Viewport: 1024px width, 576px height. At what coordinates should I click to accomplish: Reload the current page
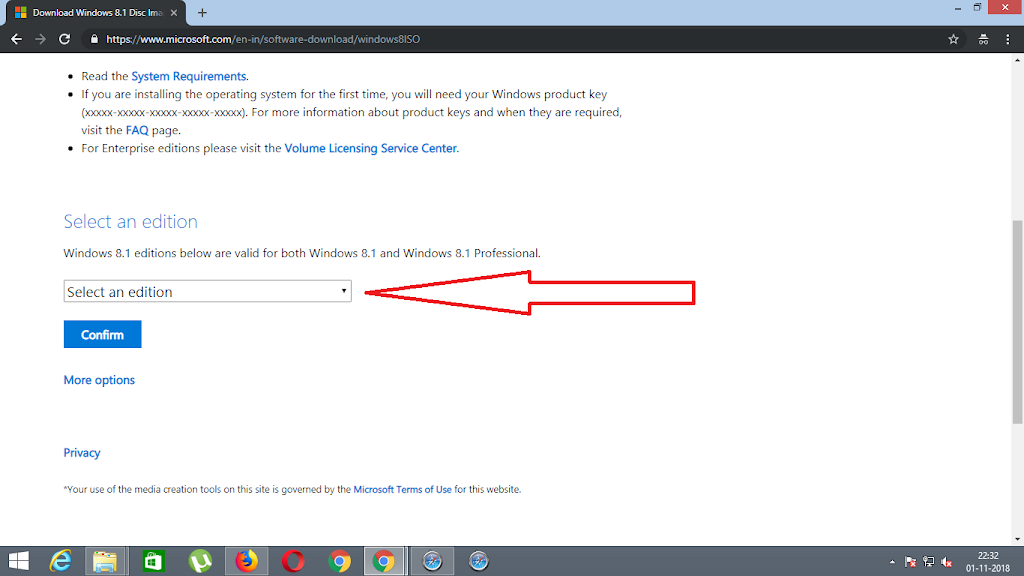pyautogui.click(x=65, y=39)
